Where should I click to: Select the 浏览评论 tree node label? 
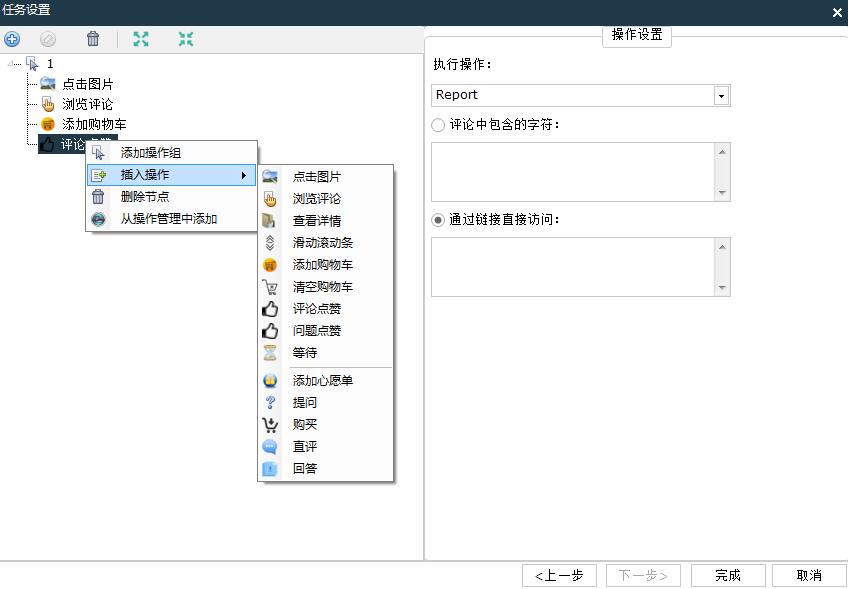pos(88,104)
